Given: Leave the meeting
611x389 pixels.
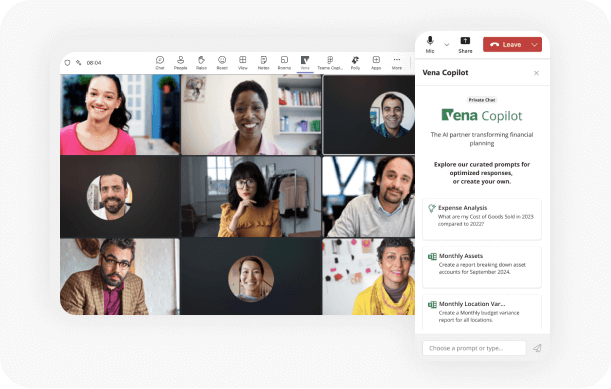Looking at the screenshot, I should point(506,44).
